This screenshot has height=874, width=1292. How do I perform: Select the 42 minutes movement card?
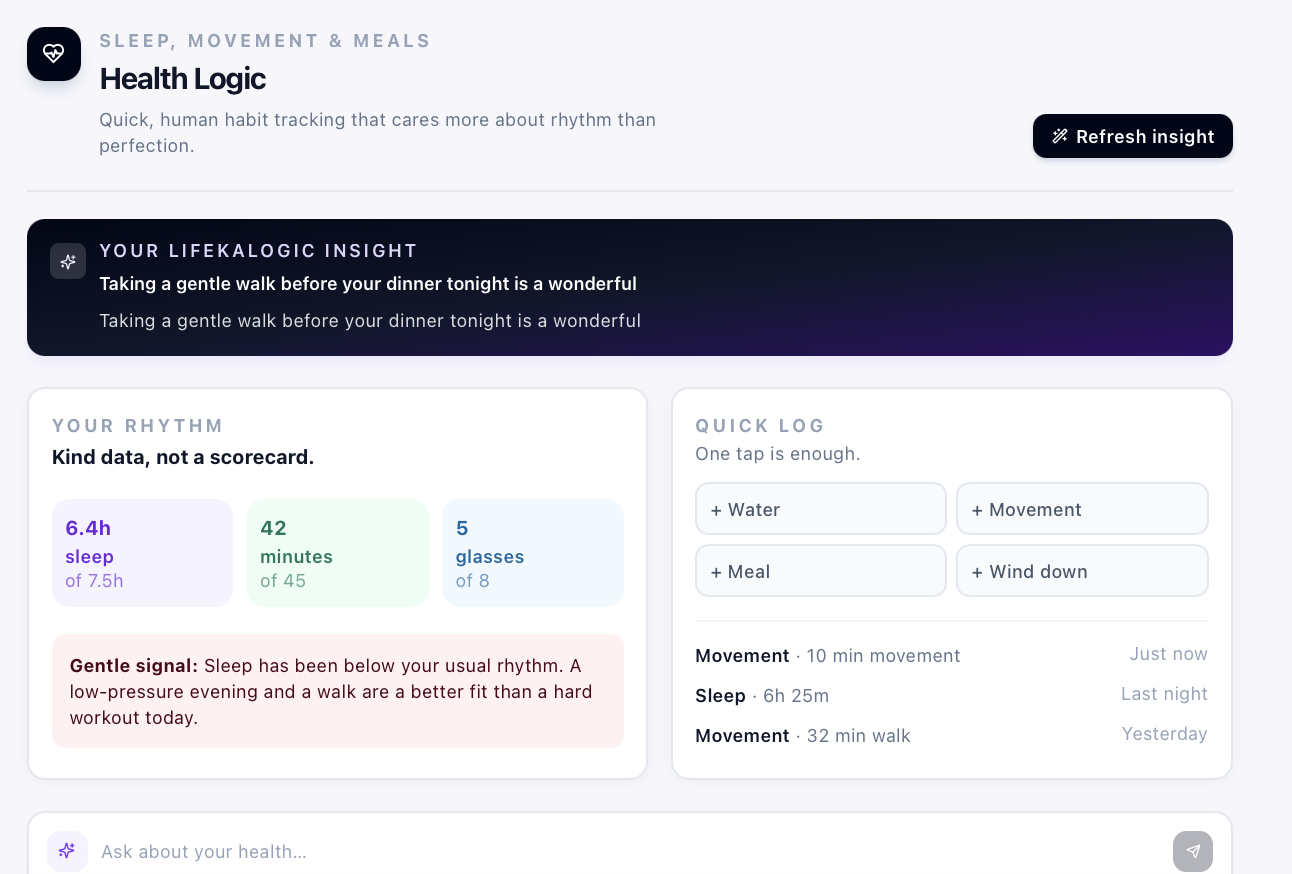tap(338, 553)
